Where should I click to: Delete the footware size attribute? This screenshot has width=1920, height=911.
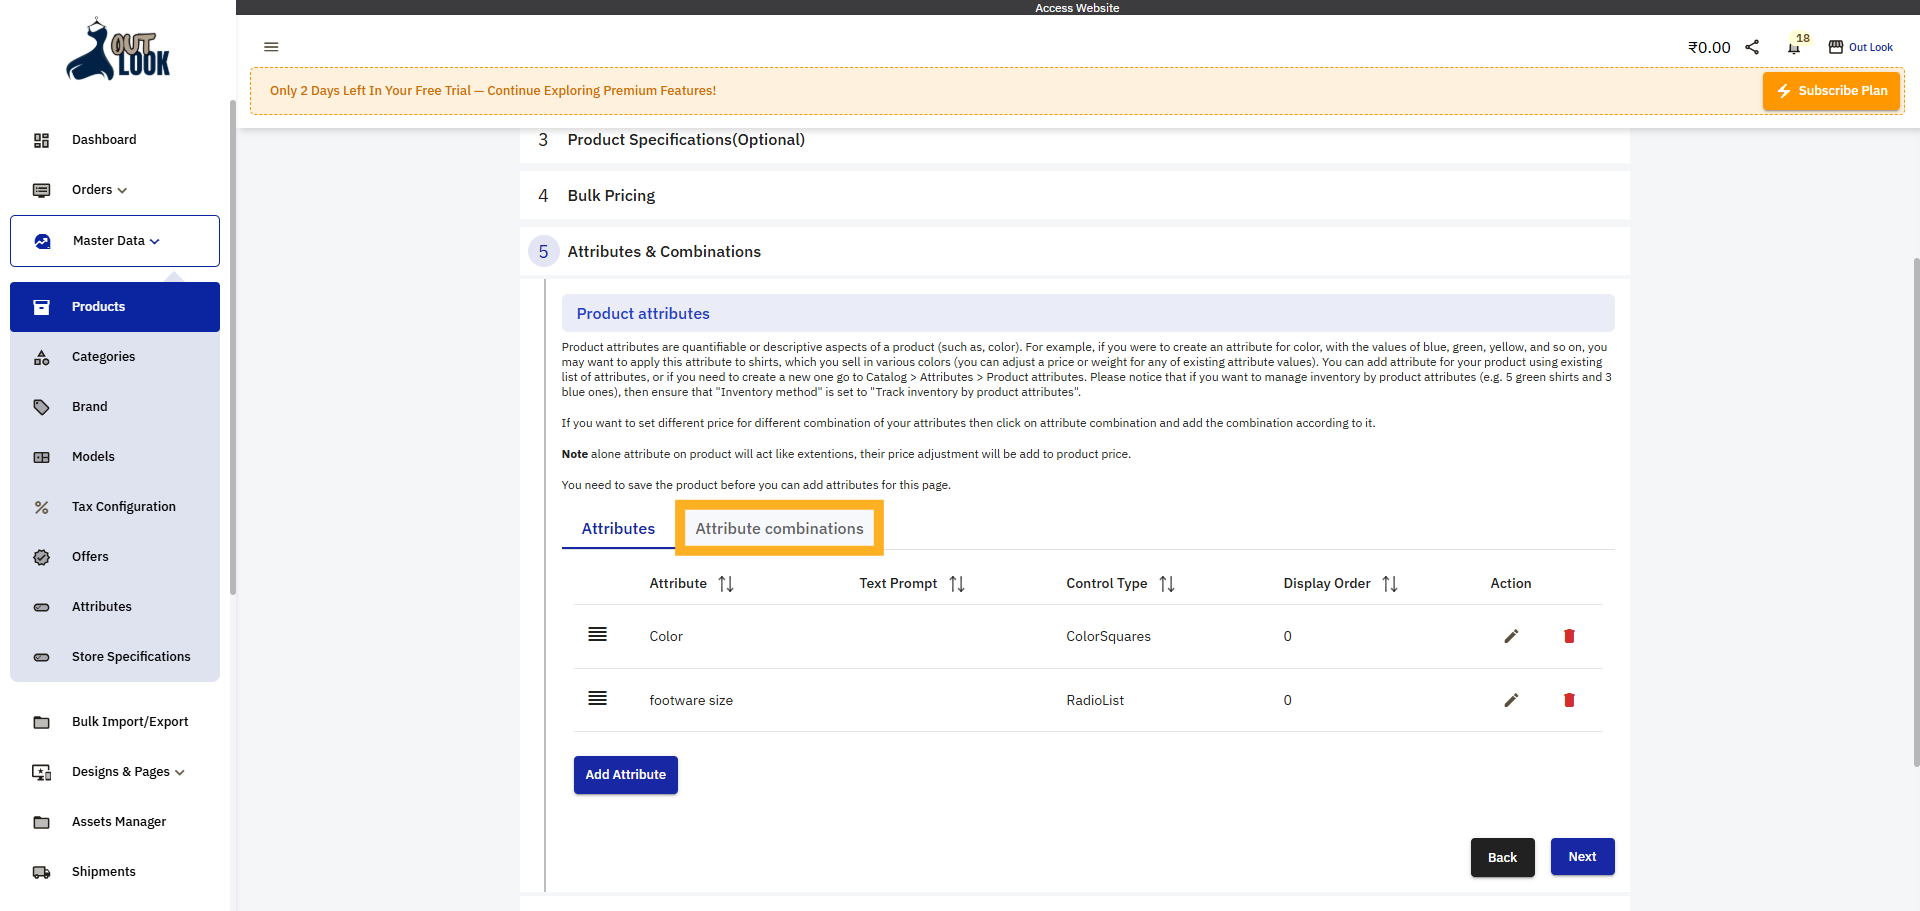[x=1569, y=700]
